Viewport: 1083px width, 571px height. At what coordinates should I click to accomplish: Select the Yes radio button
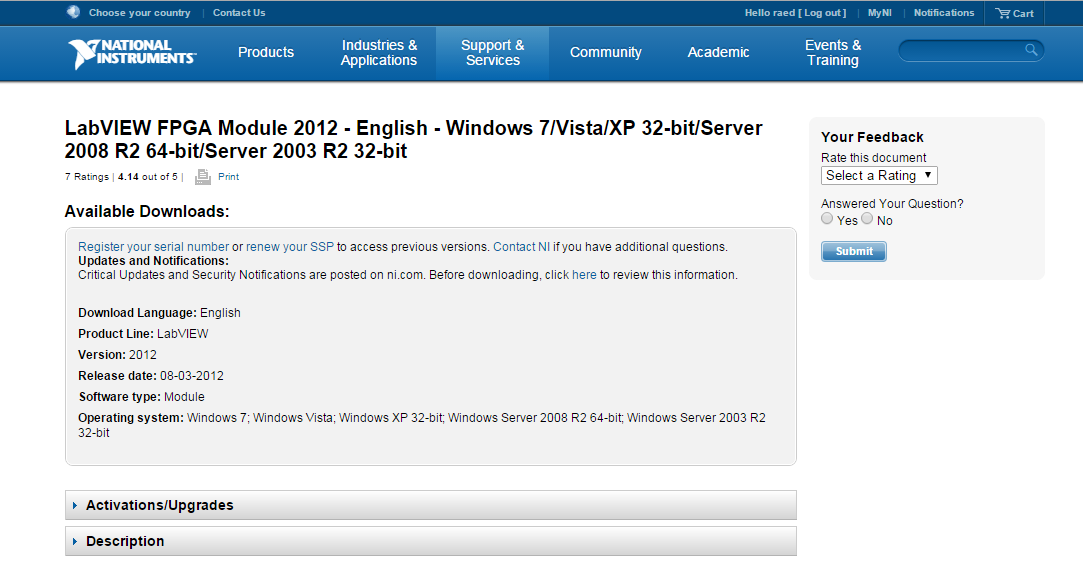point(827,218)
